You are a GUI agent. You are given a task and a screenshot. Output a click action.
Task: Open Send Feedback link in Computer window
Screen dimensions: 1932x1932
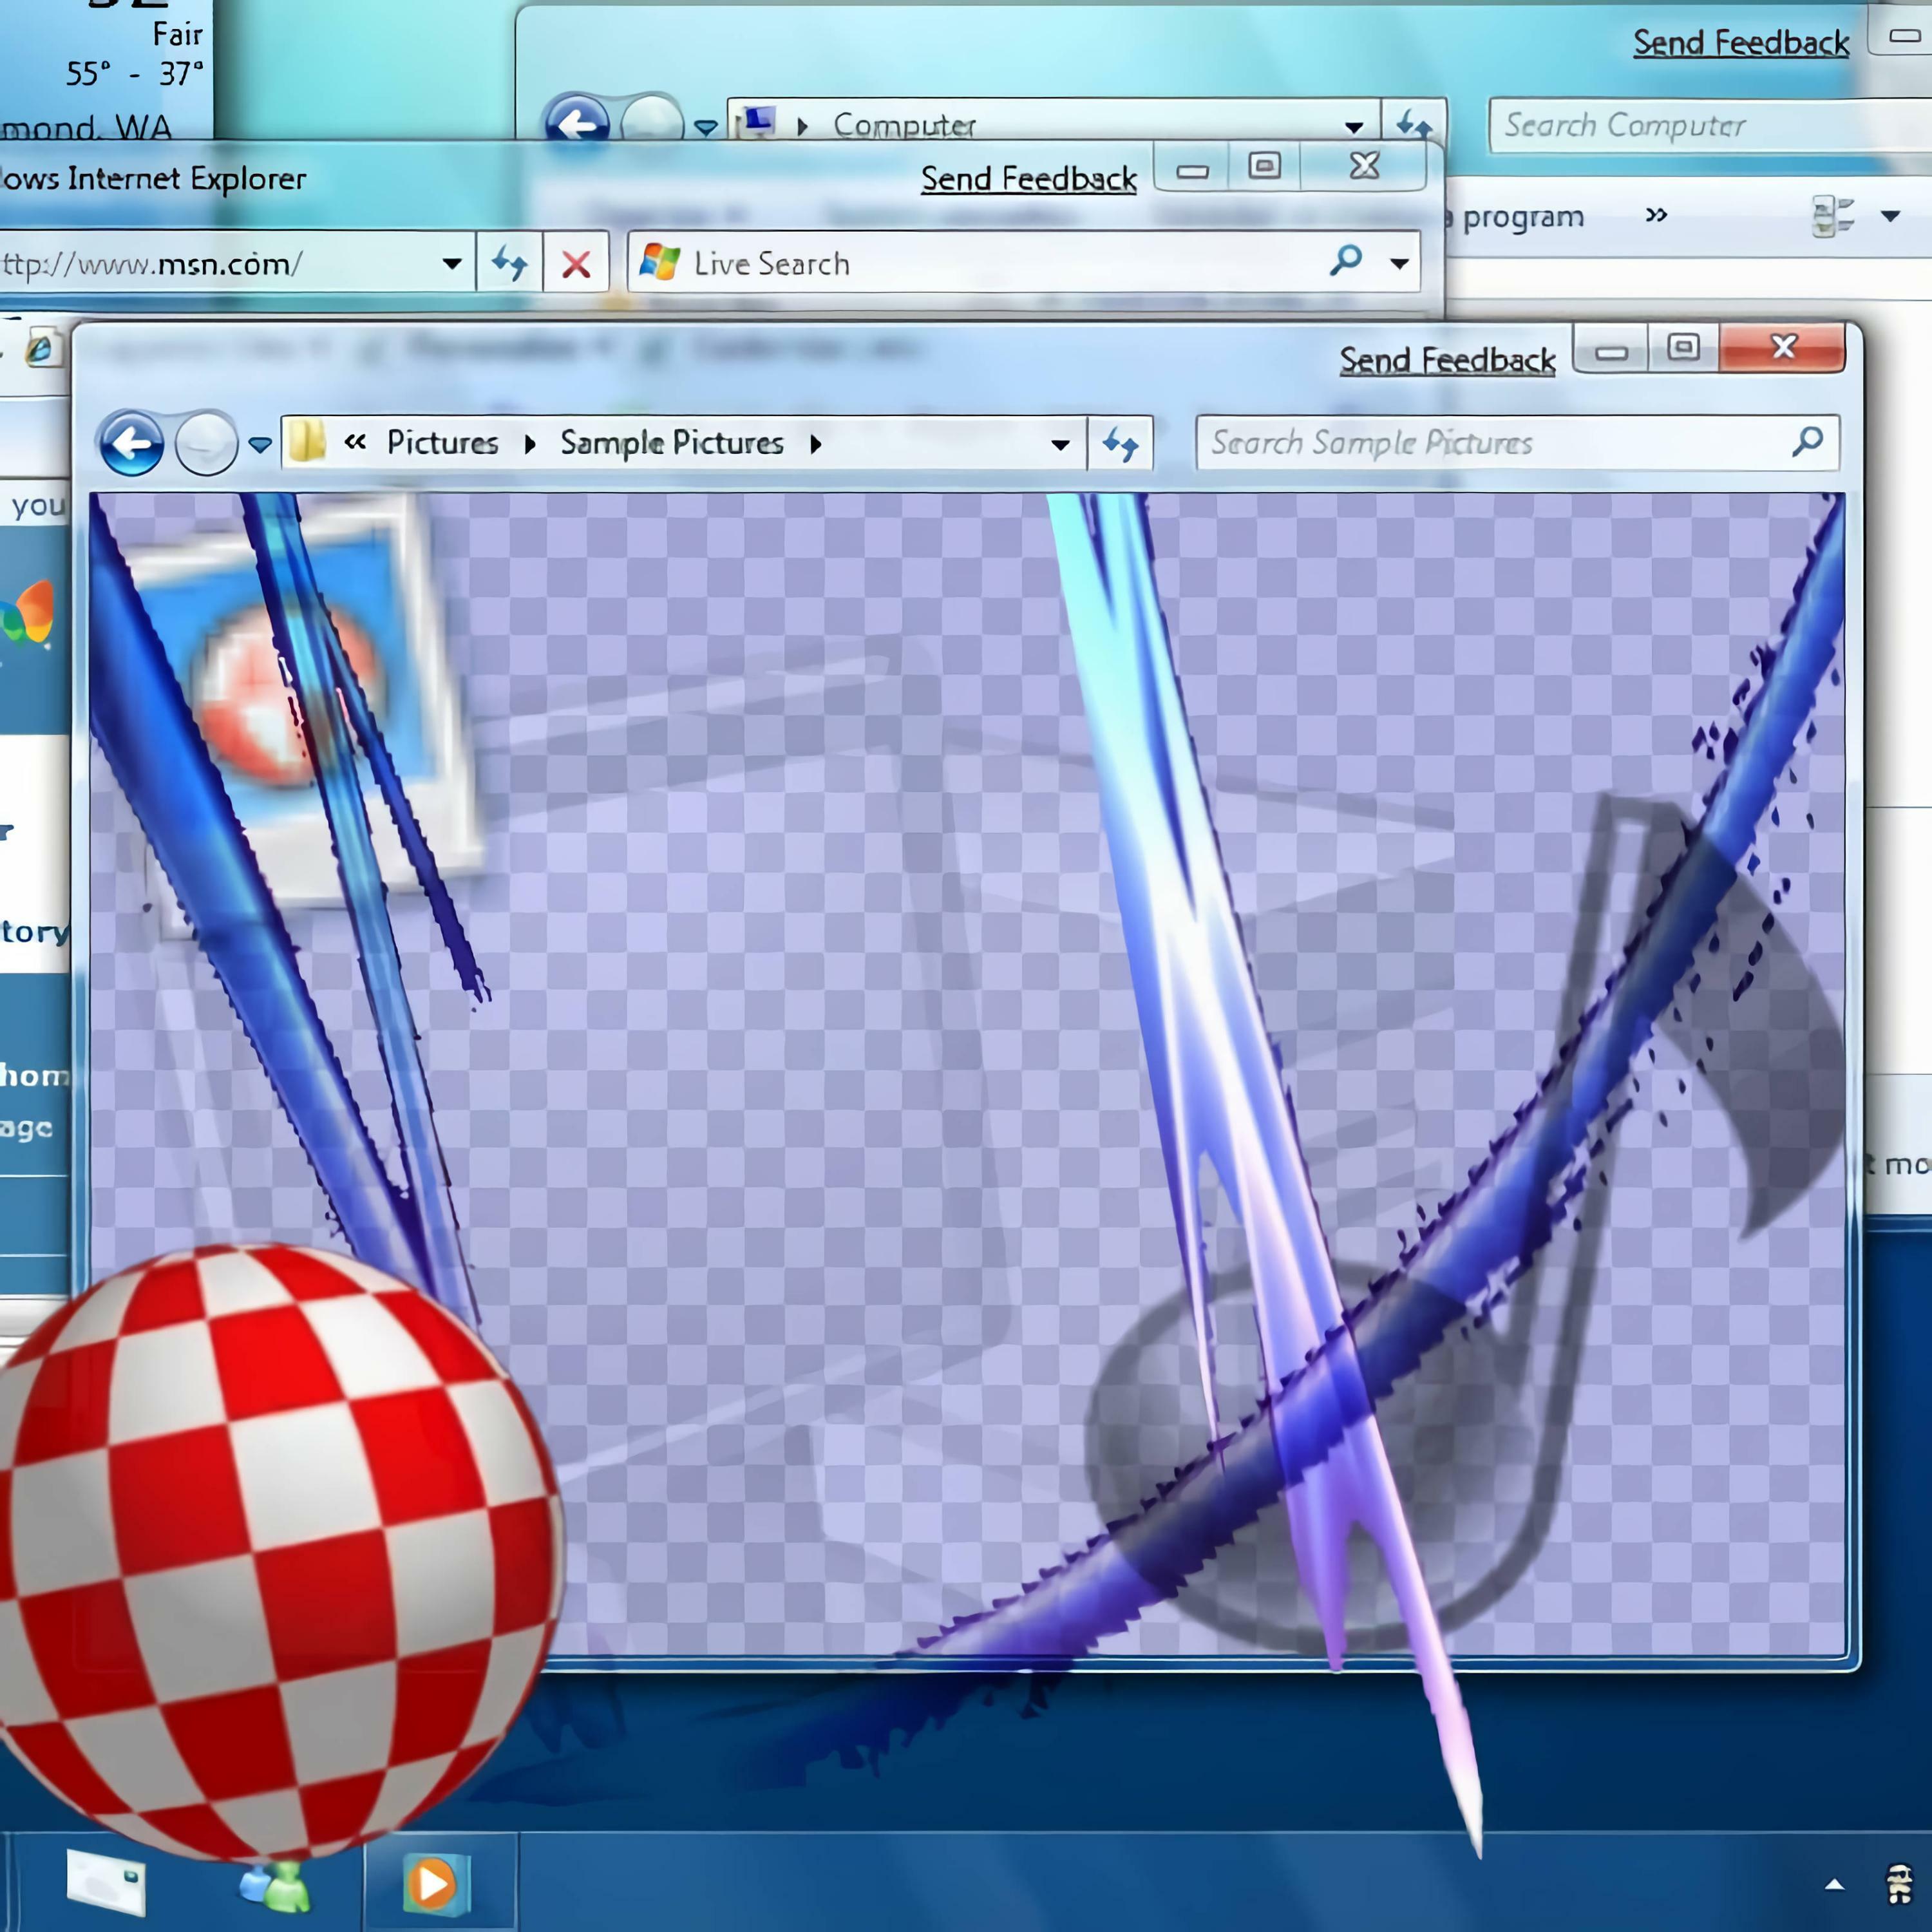pyautogui.click(x=1741, y=43)
